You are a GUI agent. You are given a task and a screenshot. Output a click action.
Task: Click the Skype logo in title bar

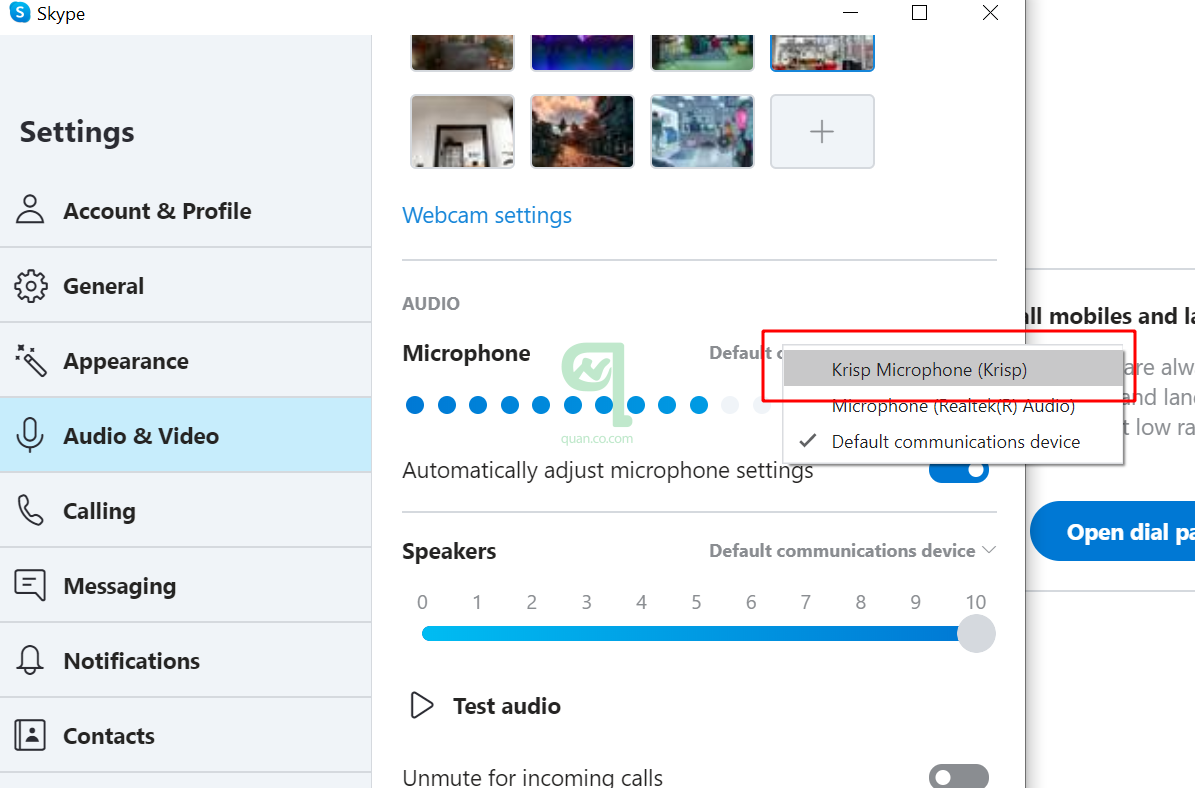(20, 13)
